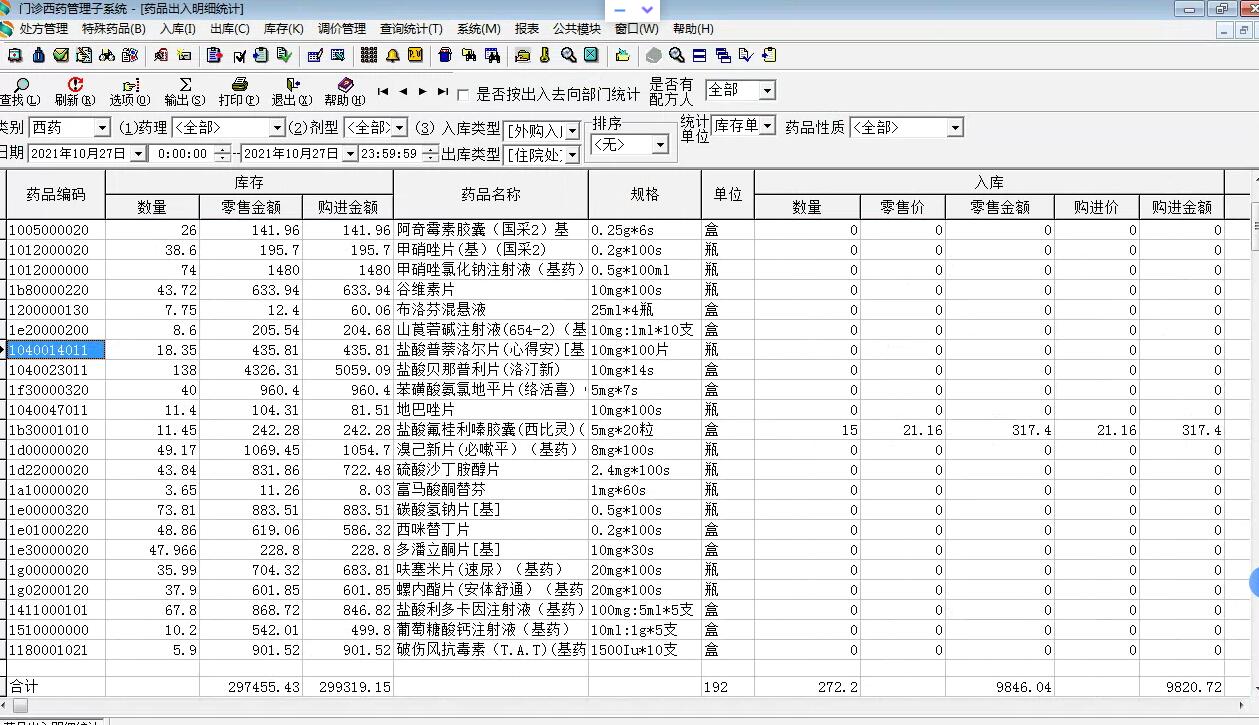Click the 药品名称 column header
The height and width of the screenshot is (725, 1259).
coord(491,195)
